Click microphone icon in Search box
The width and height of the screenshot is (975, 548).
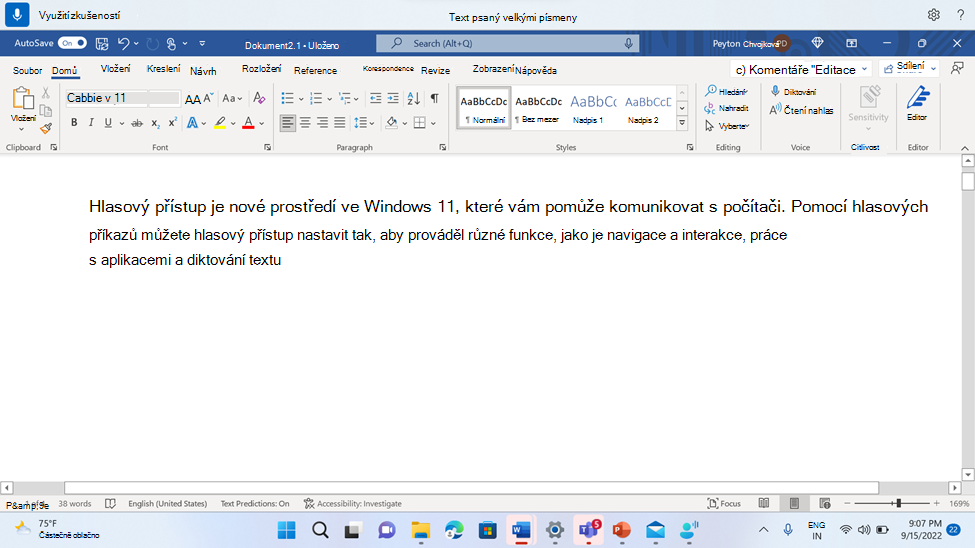tap(628, 43)
